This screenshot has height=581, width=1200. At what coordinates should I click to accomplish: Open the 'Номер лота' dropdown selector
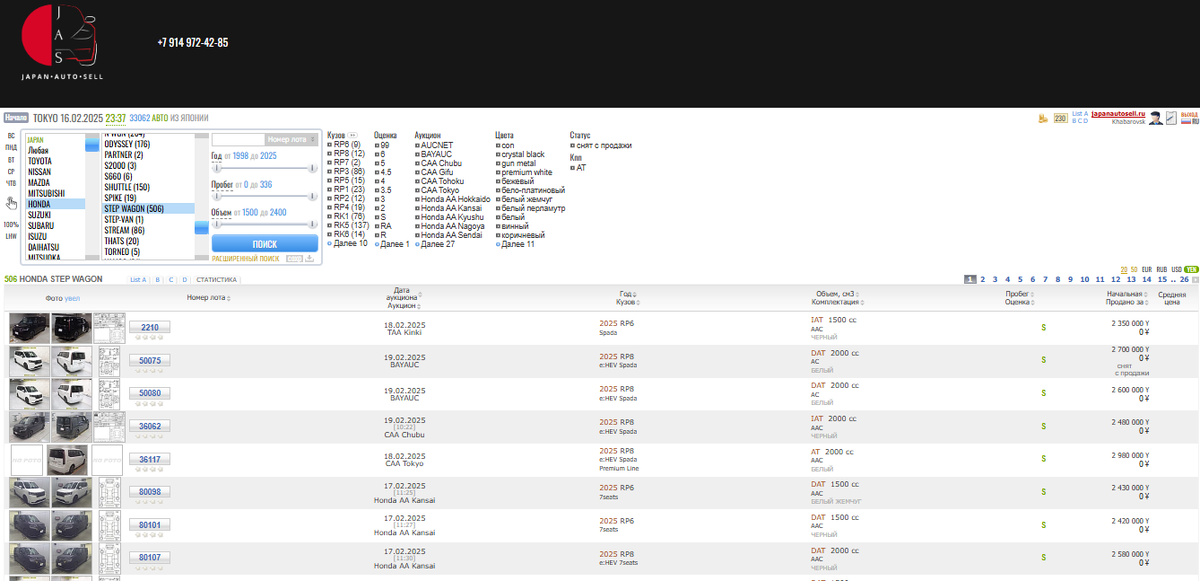point(291,139)
